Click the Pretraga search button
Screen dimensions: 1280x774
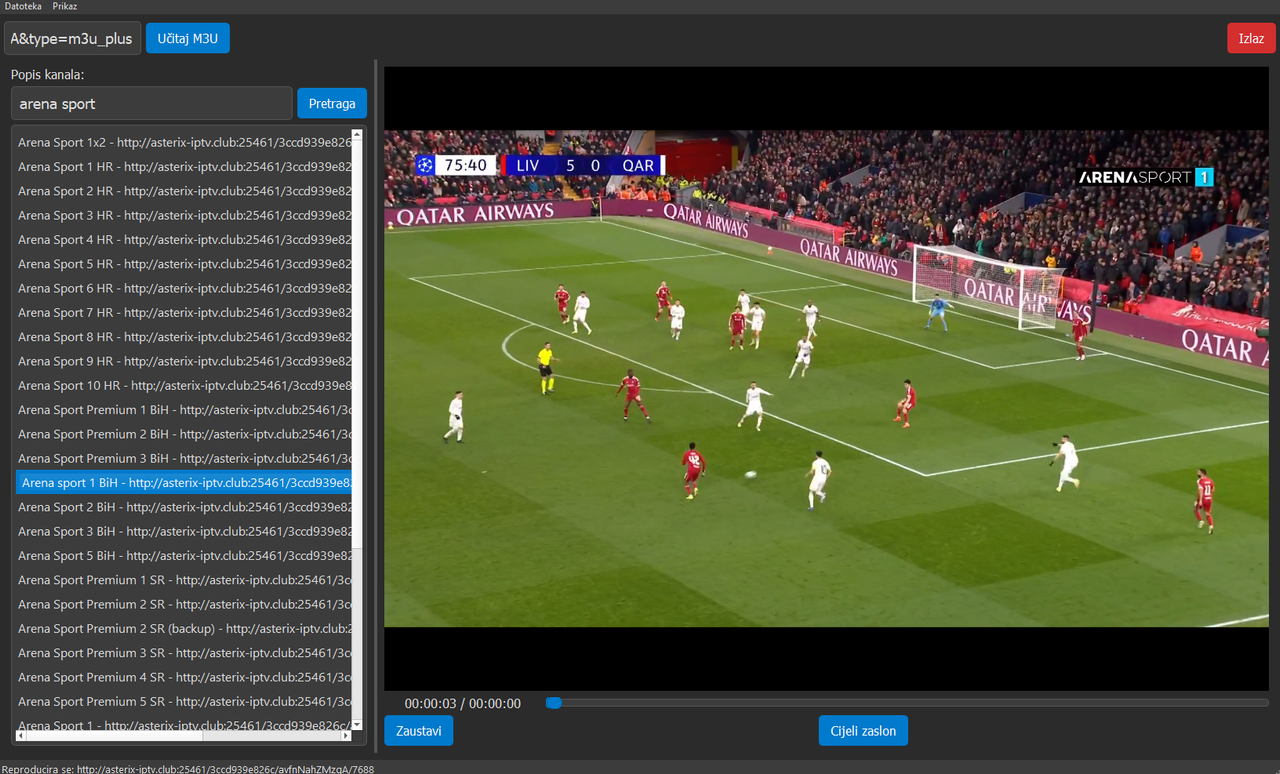coord(332,103)
